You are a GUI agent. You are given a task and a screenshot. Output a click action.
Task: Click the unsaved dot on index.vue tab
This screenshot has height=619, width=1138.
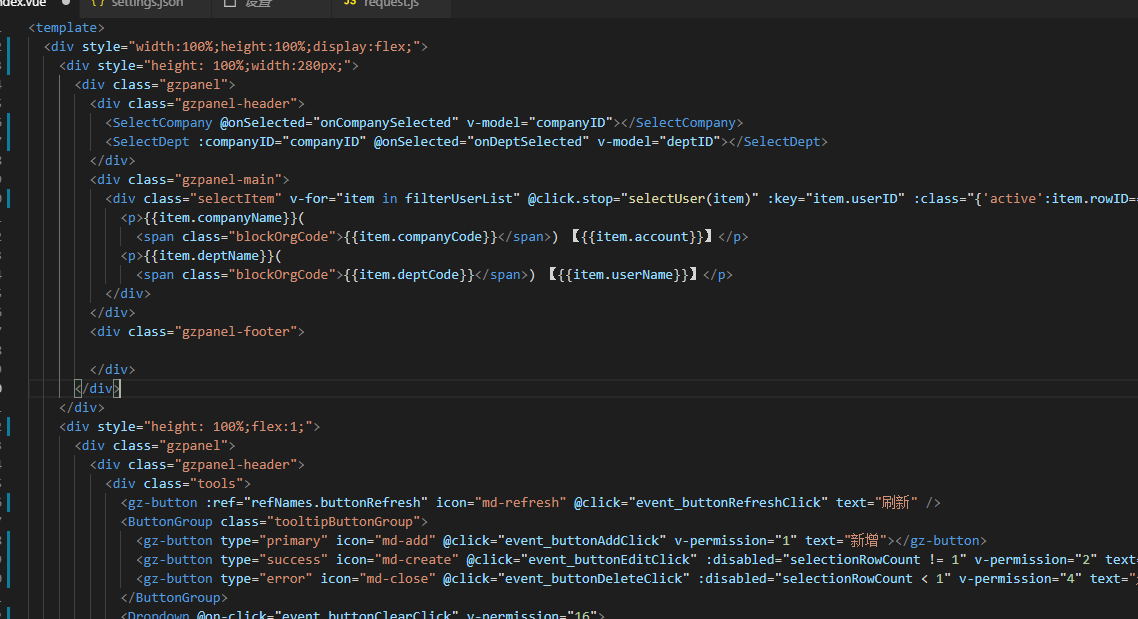66,2
